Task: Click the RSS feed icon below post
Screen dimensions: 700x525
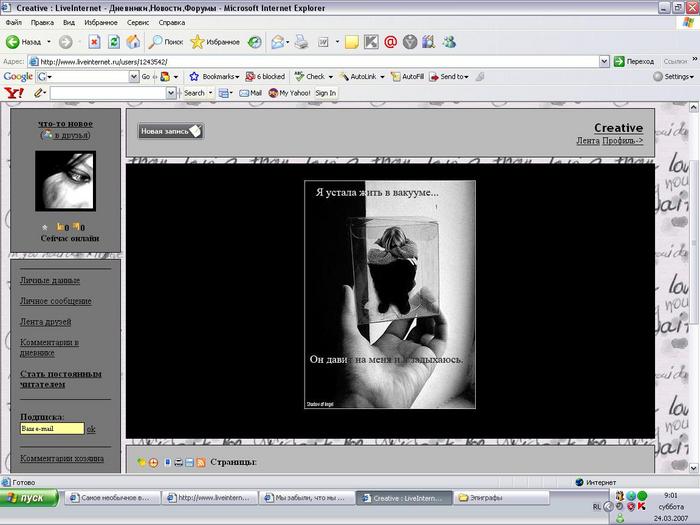Action: point(201,462)
